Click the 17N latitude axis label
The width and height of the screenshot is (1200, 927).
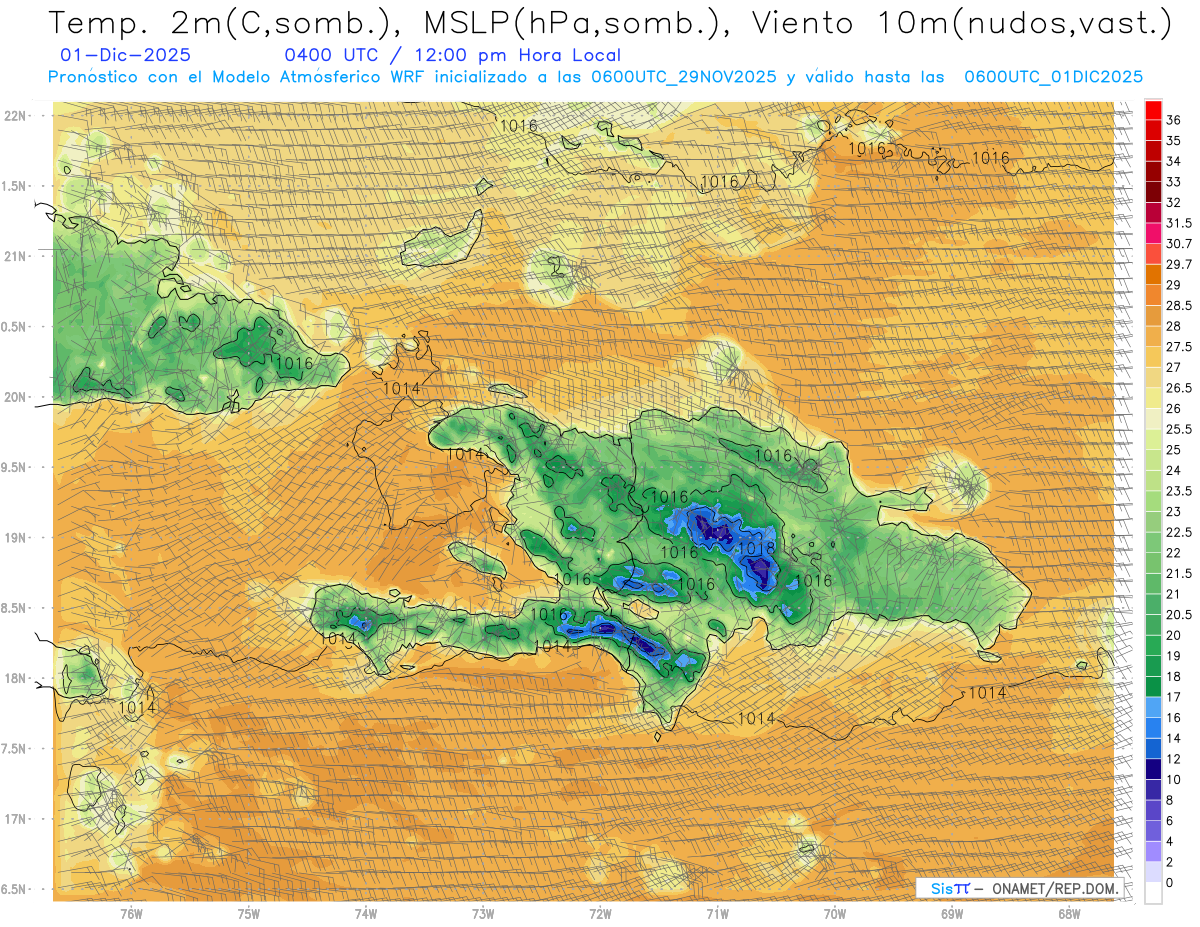pyautogui.click(x=15, y=819)
